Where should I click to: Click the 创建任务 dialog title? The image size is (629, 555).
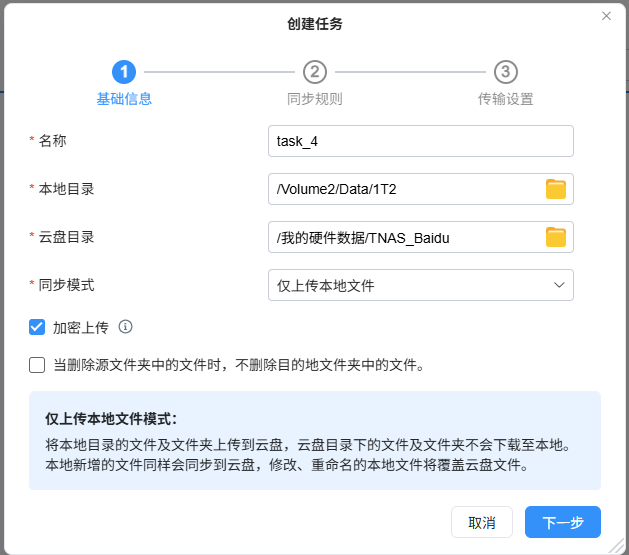click(315, 24)
